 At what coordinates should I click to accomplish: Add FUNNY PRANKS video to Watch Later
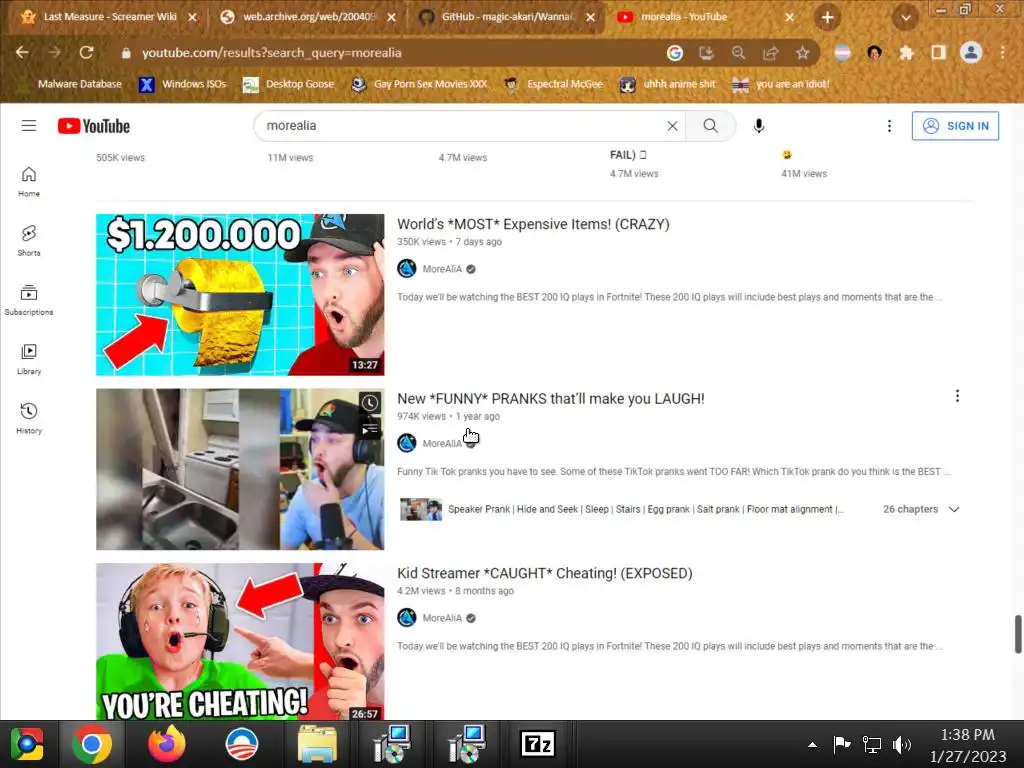coord(370,402)
